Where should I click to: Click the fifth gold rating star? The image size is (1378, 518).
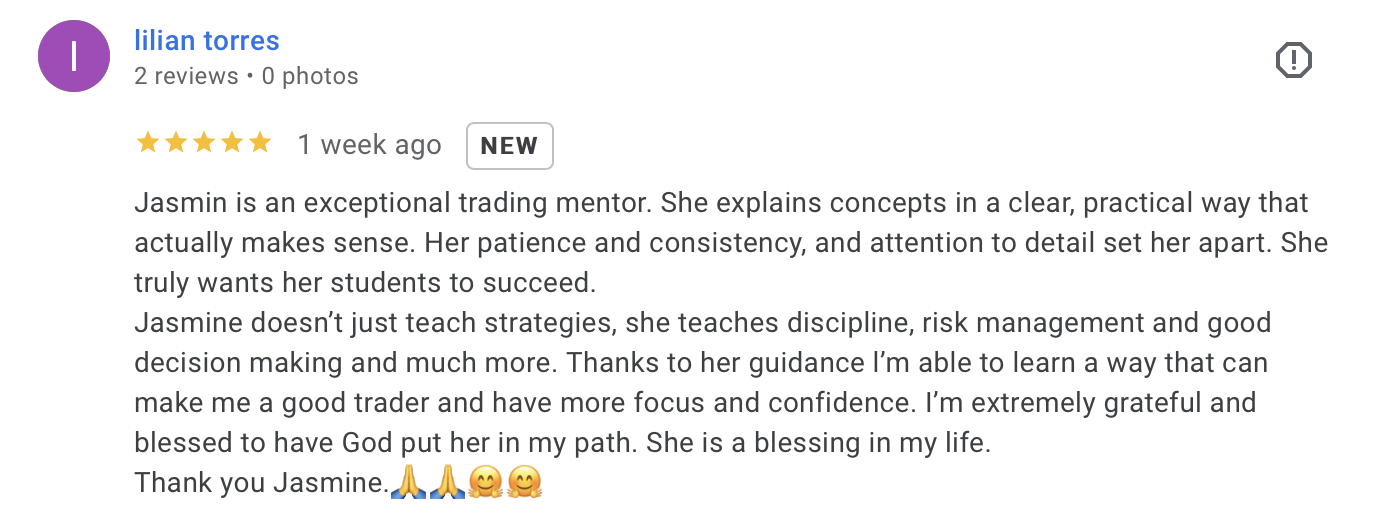[x=260, y=144]
